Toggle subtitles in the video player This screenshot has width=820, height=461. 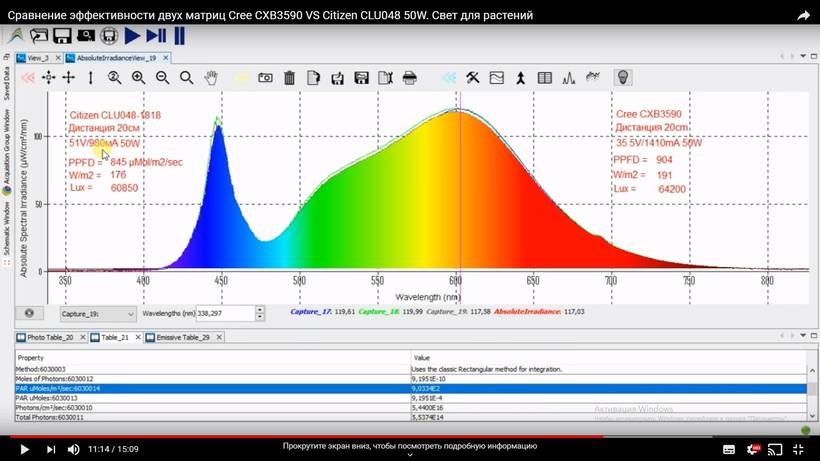point(728,450)
